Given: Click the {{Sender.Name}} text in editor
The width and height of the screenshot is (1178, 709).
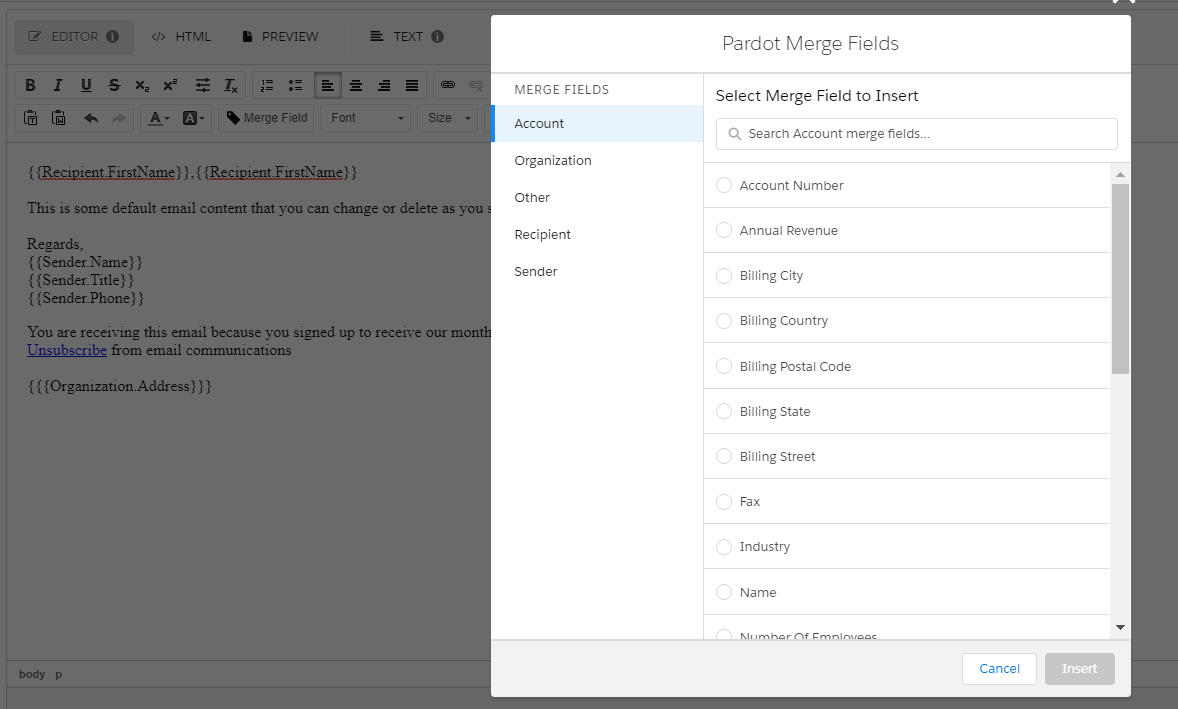Looking at the screenshot, I should click(x=85, y=262).
